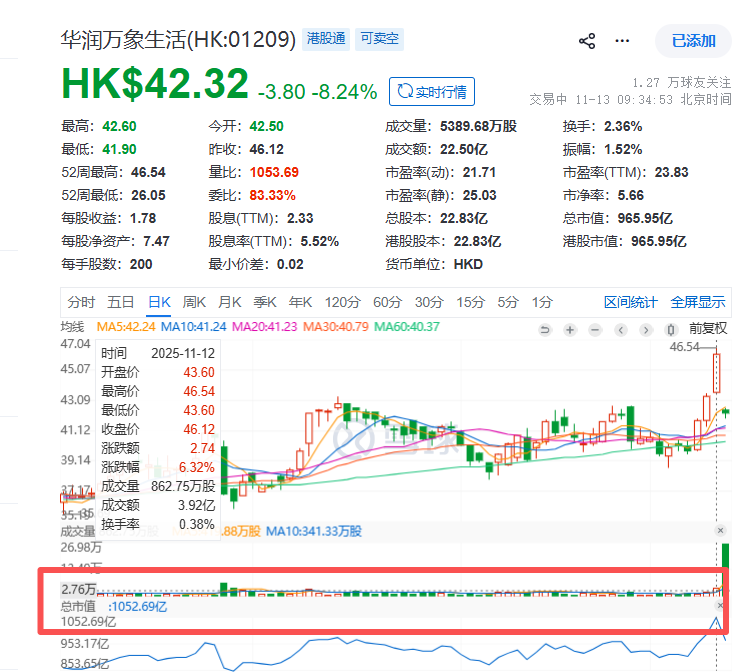Screen dimensions: 750x672
Task: Open the 前复权 adjustment dropdown
Action: pyautogui.click(x=708, y=329)
